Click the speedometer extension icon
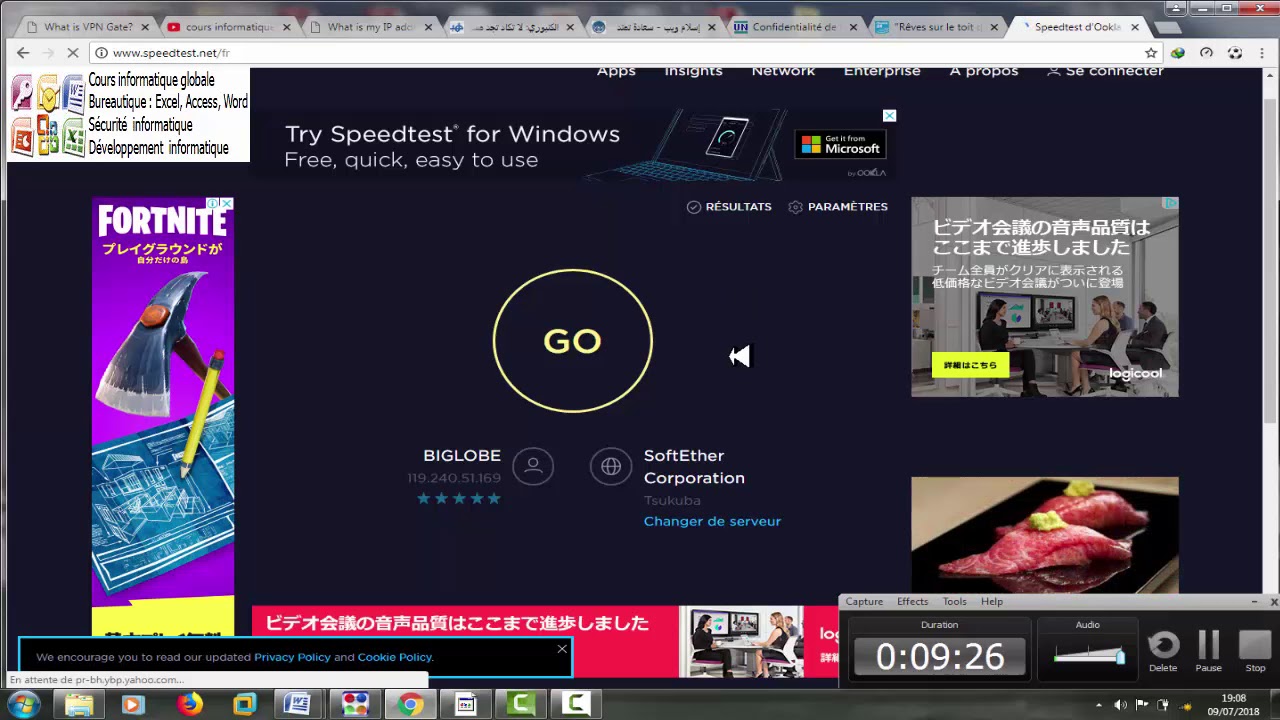The width and height of the screenshot is (1280, 720). coord(1206,53)
